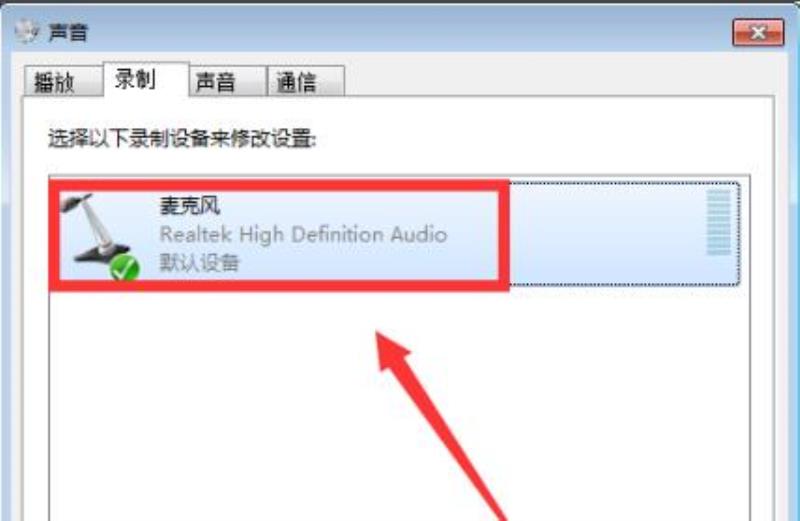Close the 声音 dialog window
Screen dimensions: 800x521
tap(758, 33)
